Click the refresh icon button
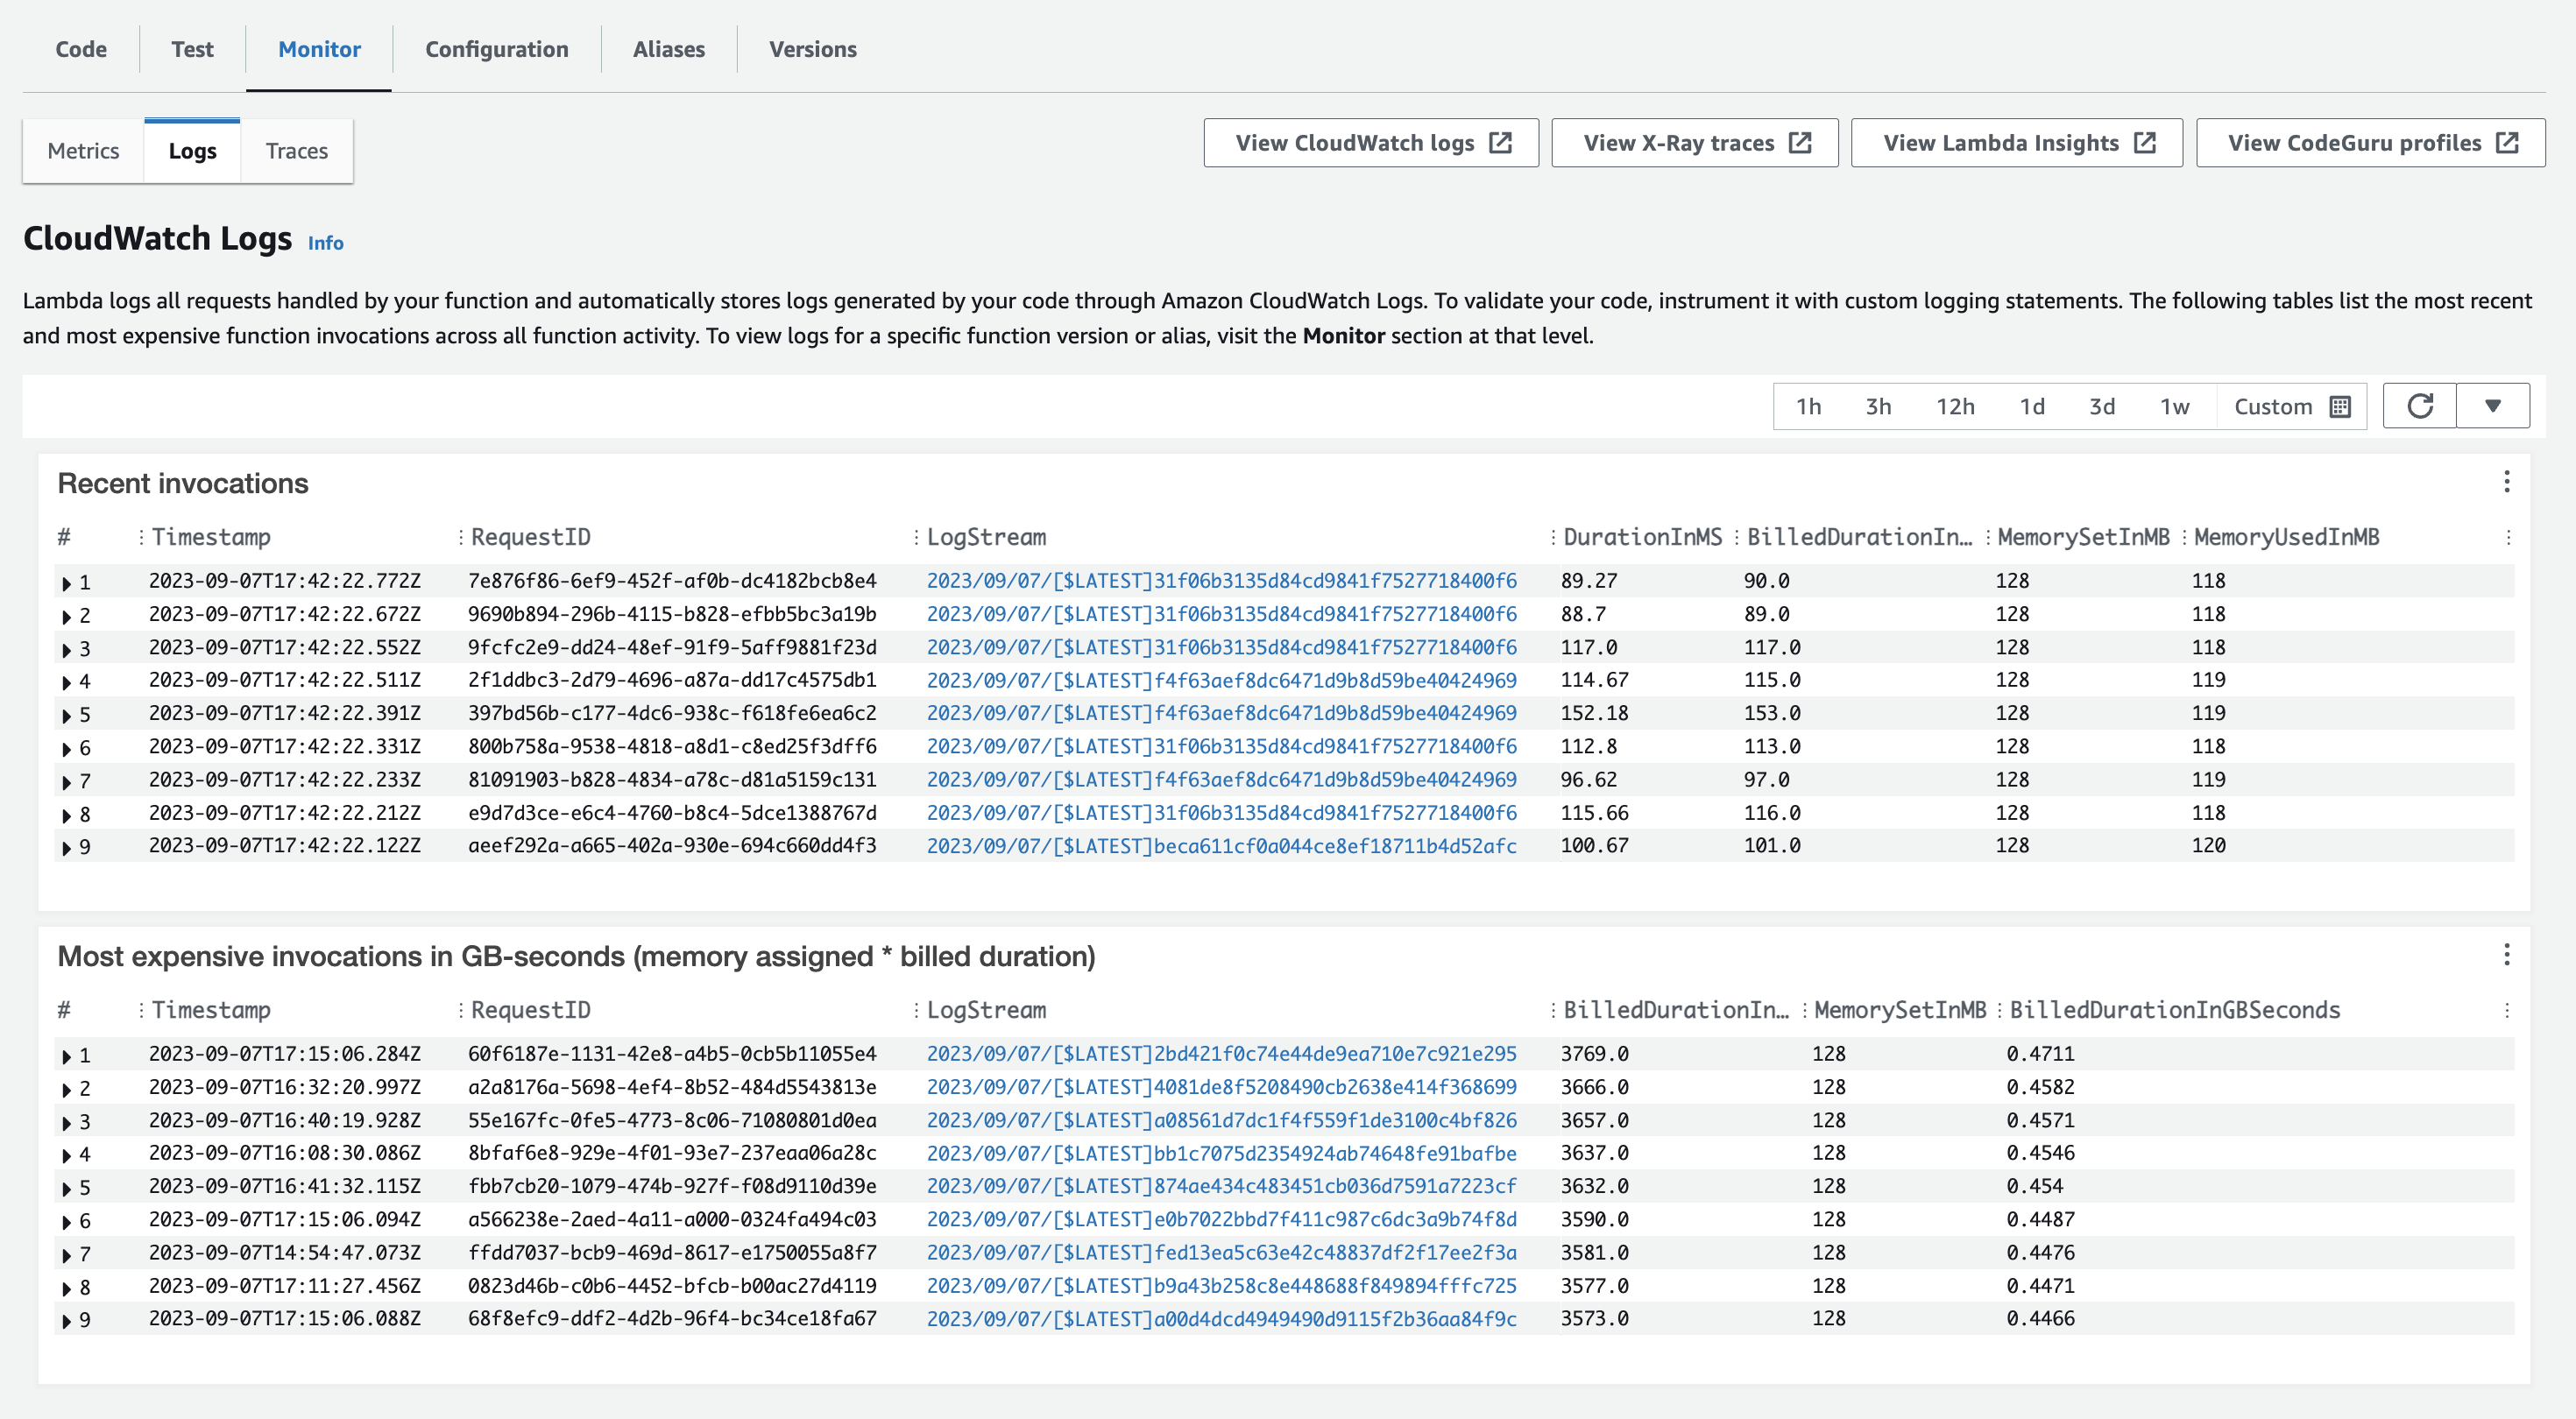 coord(2419,406)
